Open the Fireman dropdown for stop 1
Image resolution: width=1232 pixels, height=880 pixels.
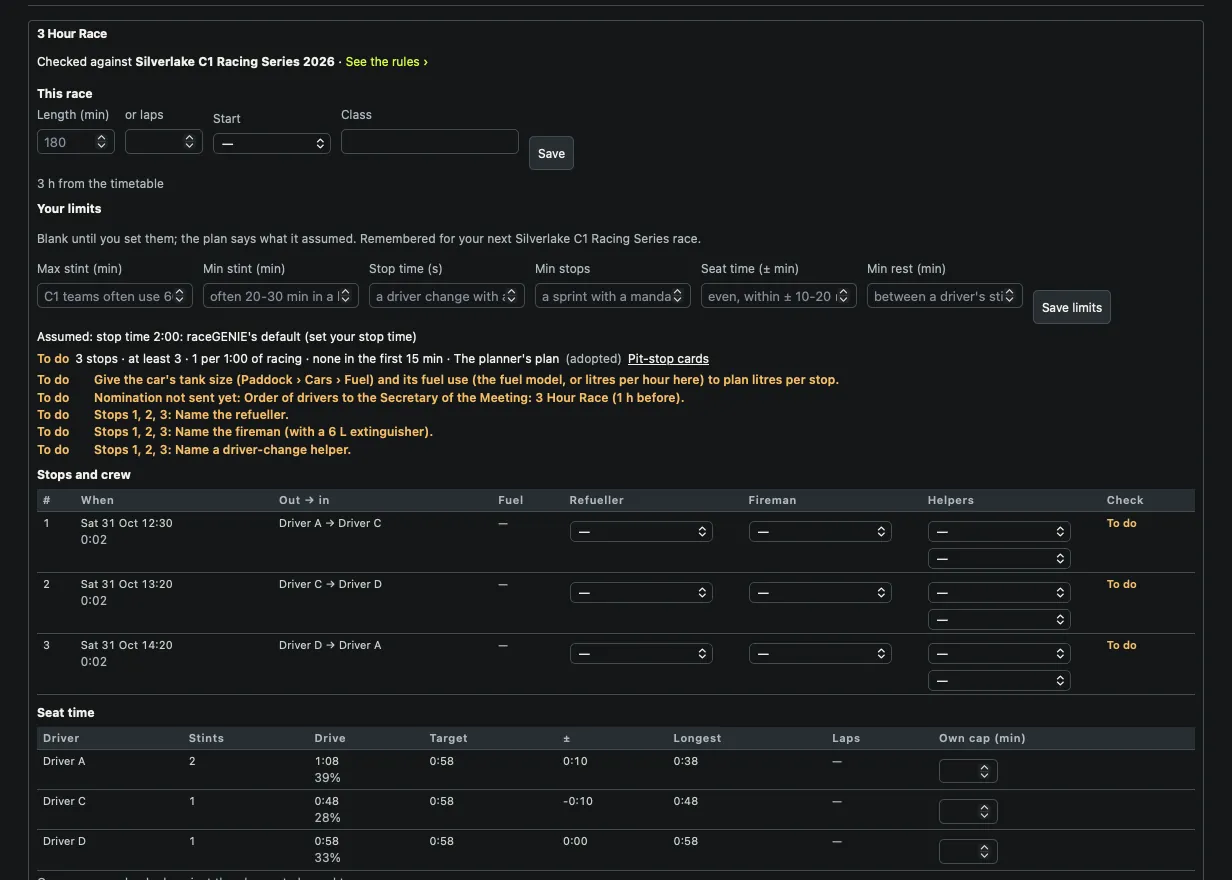coord(820,532)
